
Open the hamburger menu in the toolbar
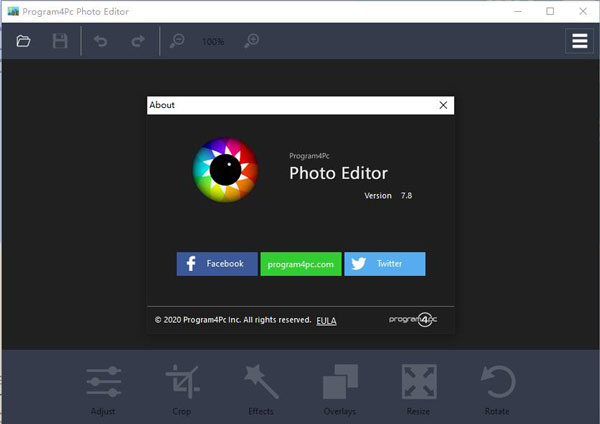(579, 41)
